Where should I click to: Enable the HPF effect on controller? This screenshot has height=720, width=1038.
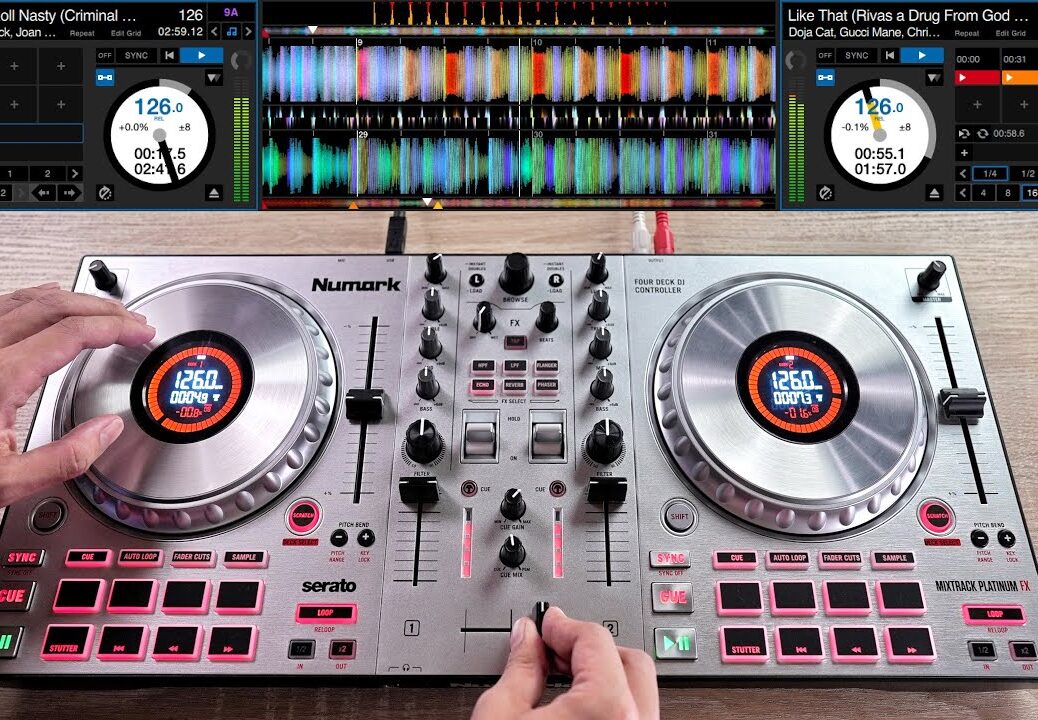[483, 365]
